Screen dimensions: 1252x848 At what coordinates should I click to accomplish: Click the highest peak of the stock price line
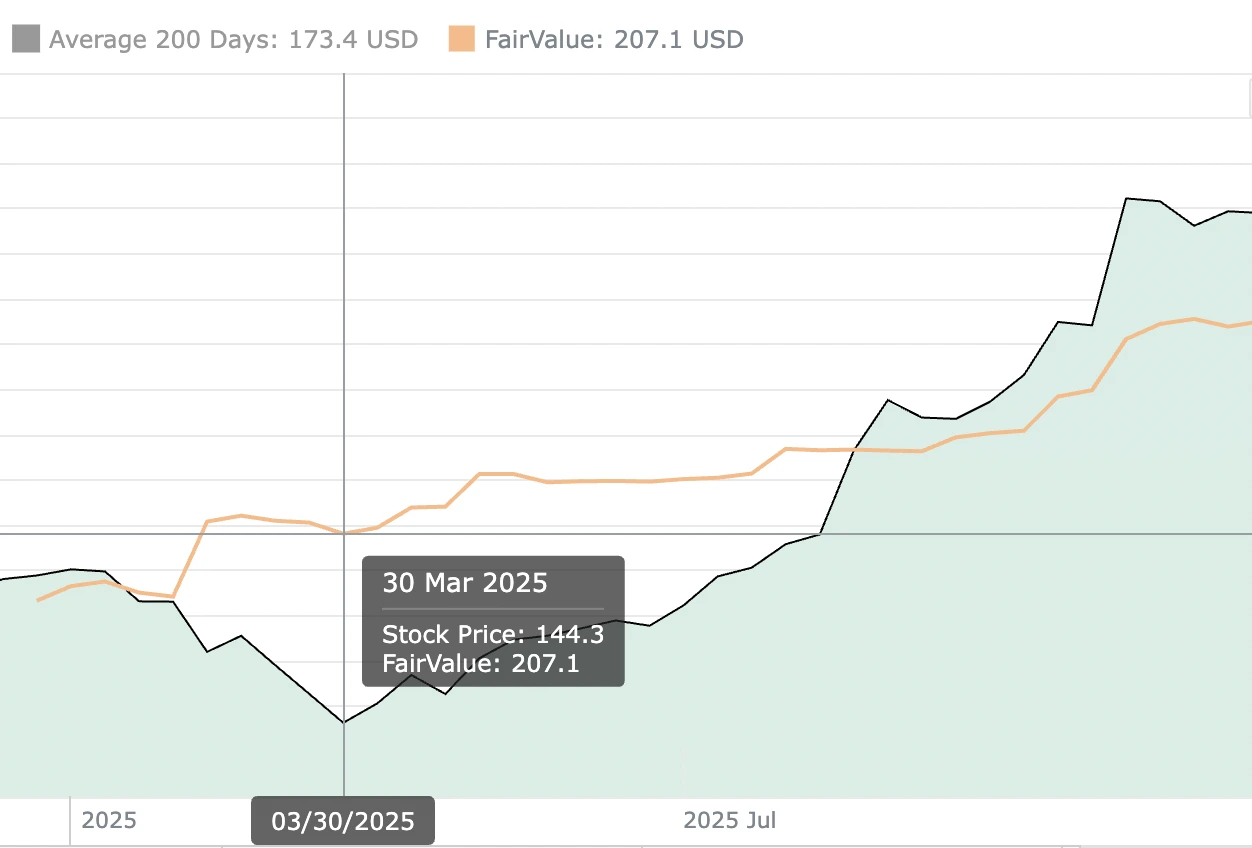(x=1127, y=198)
